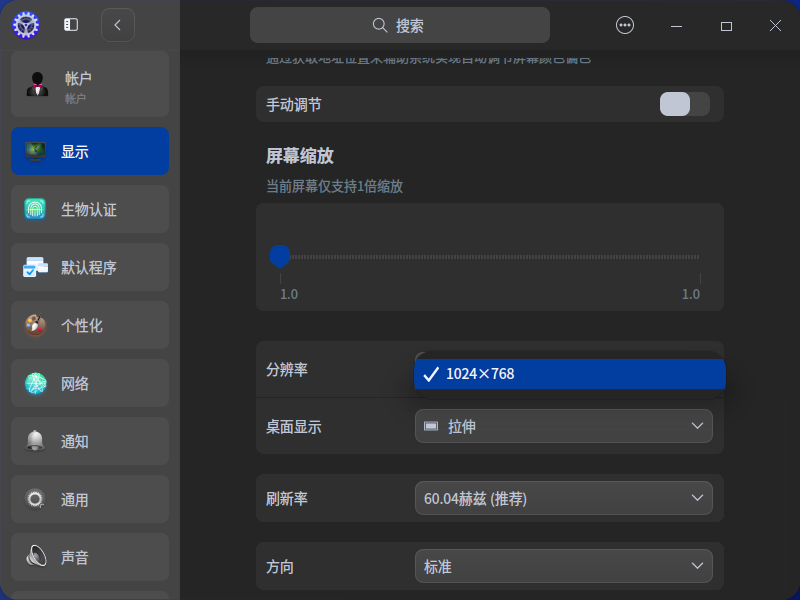Select the 显示 display category
Image resolution: width=800 pixels, height=600 pixels.
[90, 151]
